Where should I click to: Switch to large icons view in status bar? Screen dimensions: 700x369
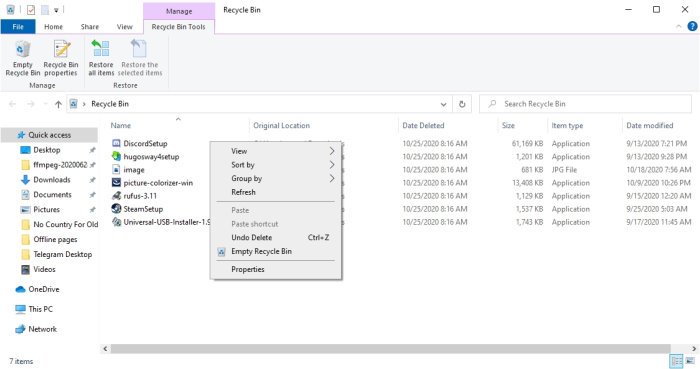tap(690, 361)
